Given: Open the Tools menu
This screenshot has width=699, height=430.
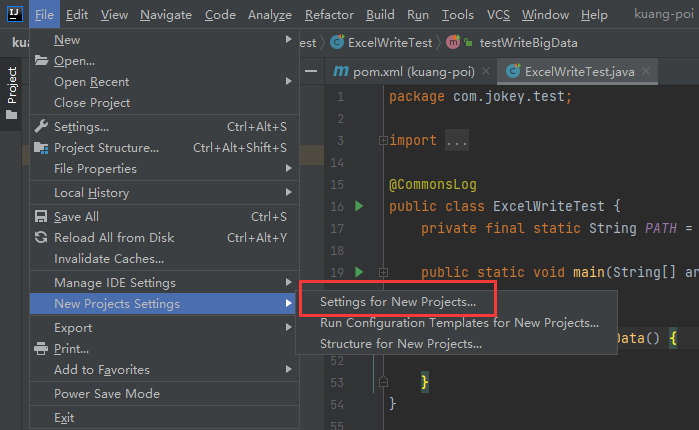Looking at the screenshot, I should tap(458, 15).
